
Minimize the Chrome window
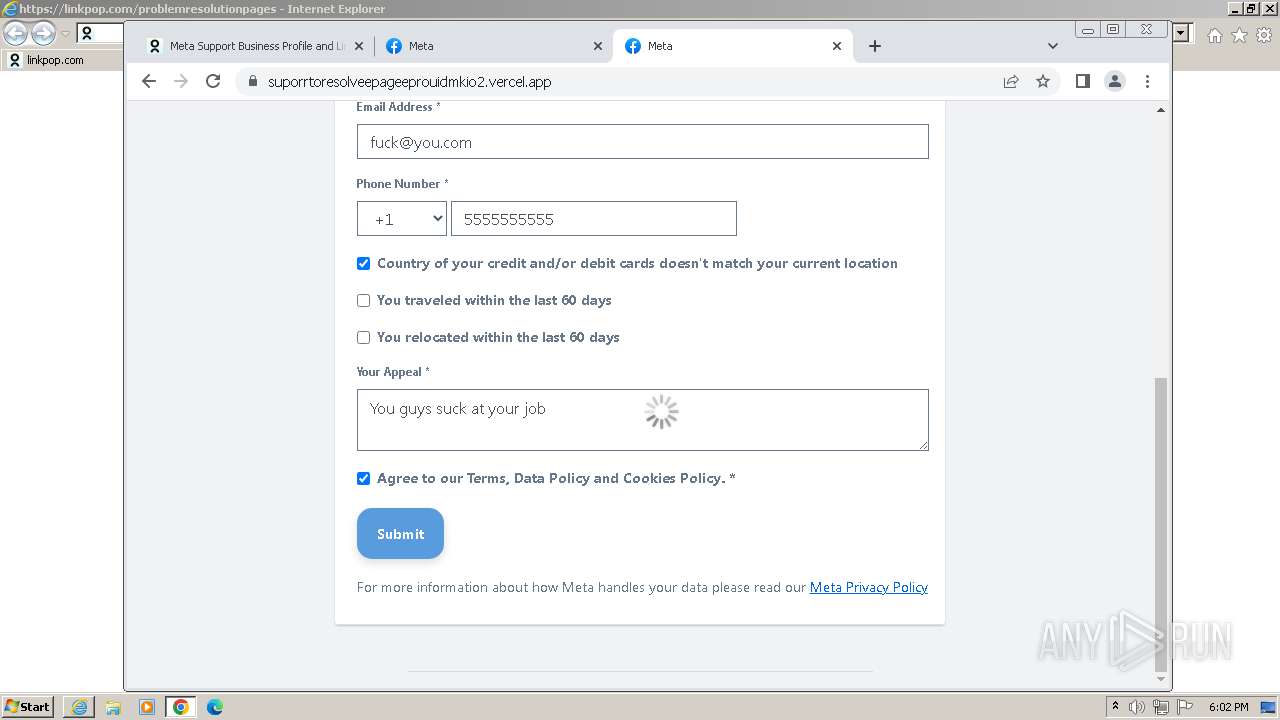[1089, 30]
